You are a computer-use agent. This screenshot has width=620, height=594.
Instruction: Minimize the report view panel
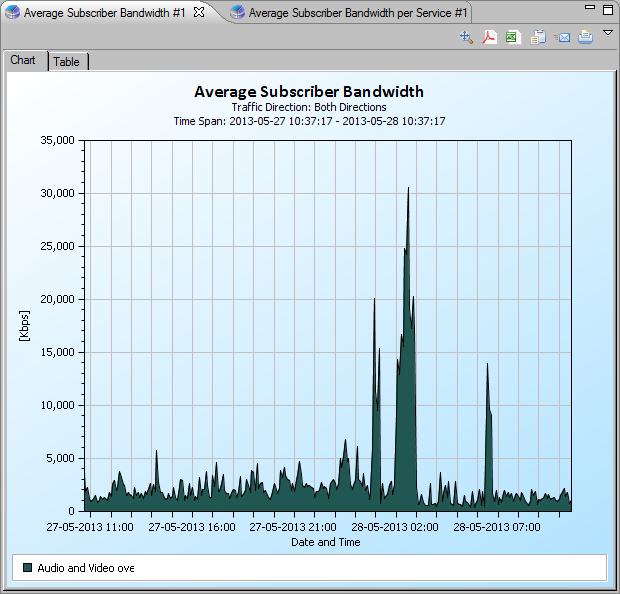[x=589, y=9]
